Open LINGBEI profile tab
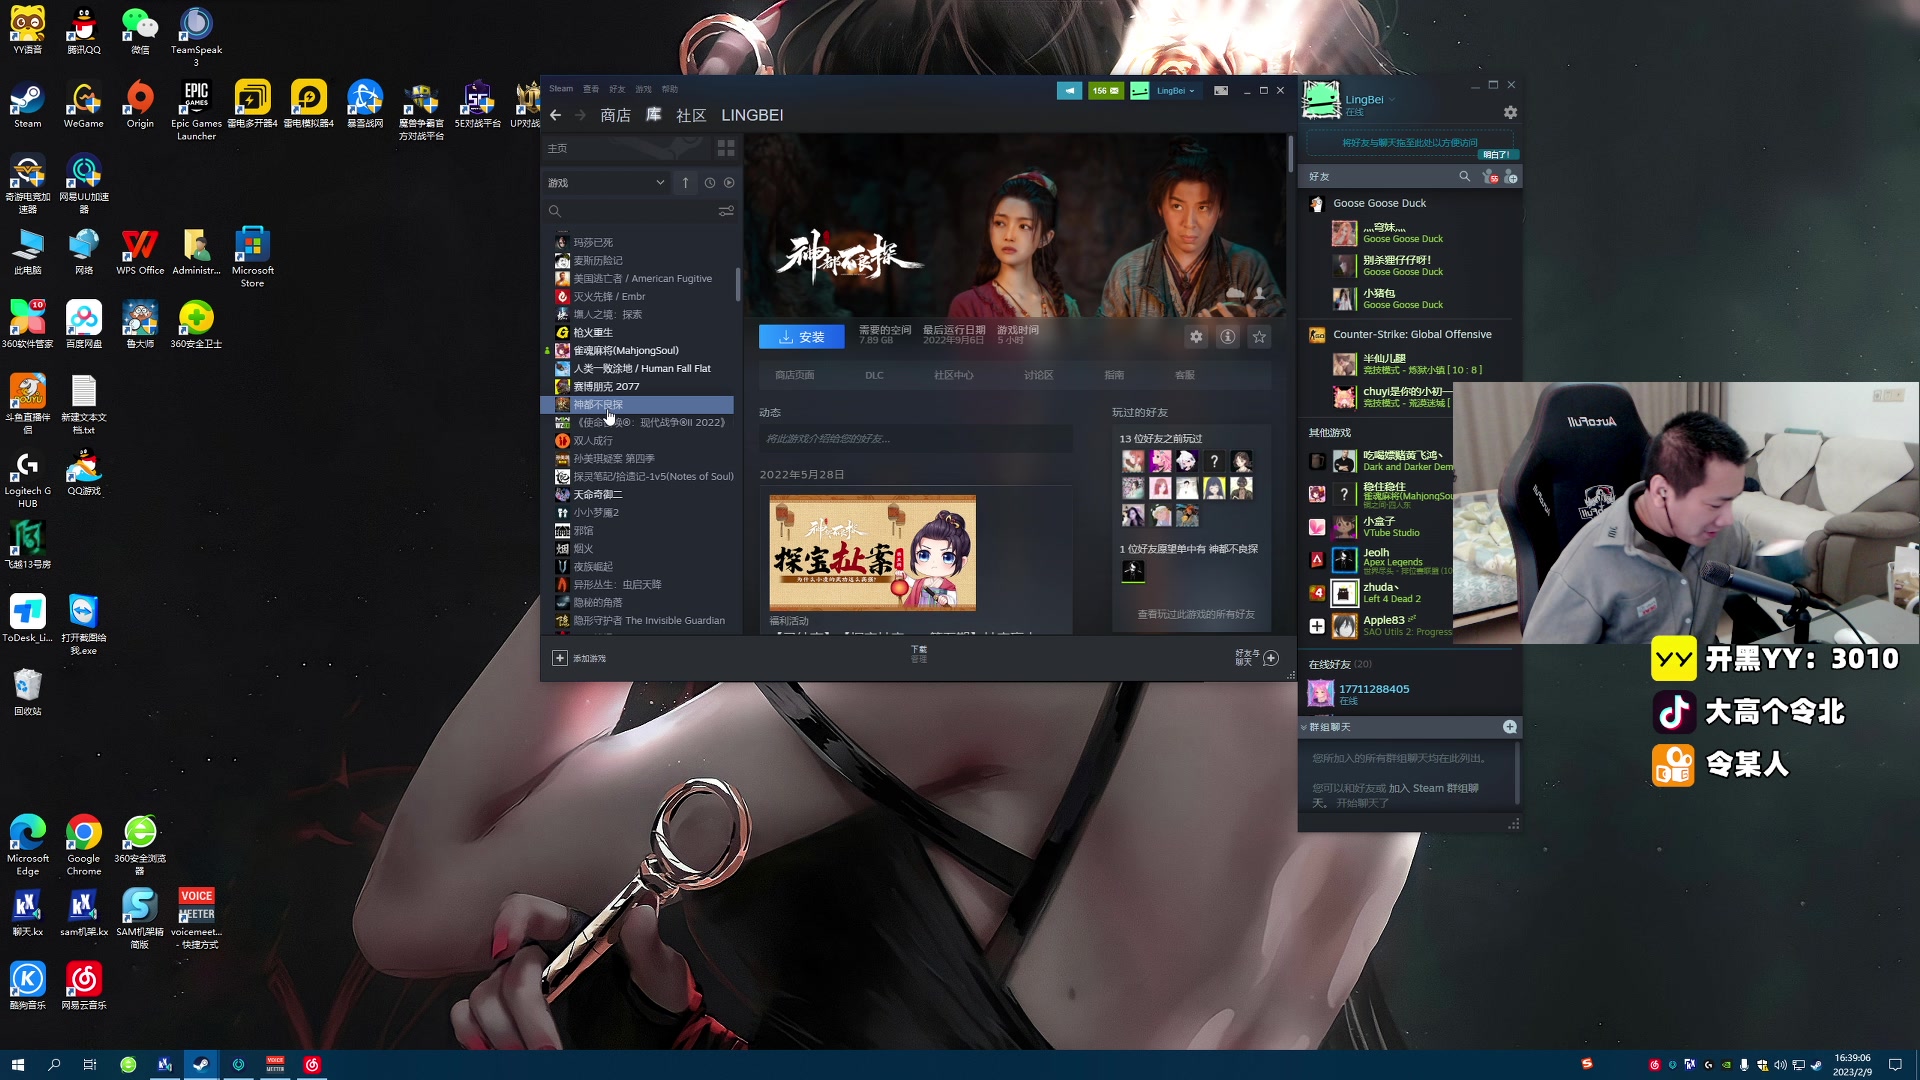The image size is (1920, 1080). (752, 115)
